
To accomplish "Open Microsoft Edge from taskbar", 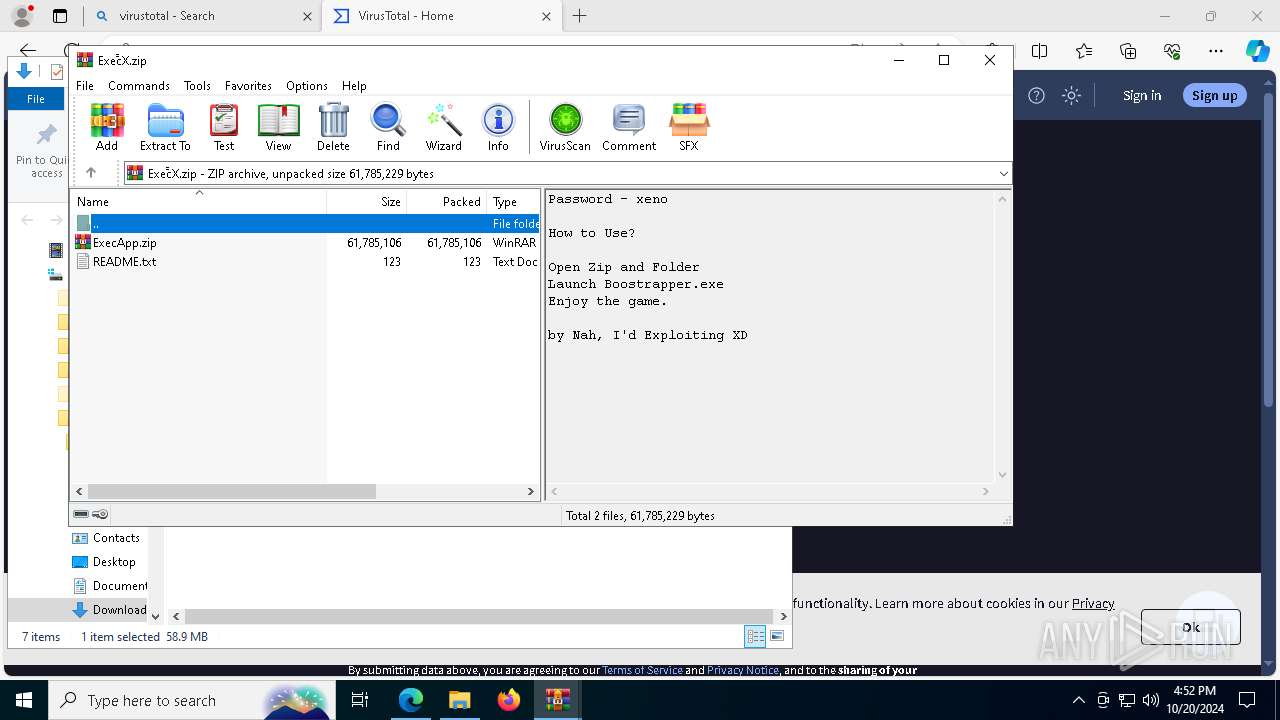I will coord(411,700).
